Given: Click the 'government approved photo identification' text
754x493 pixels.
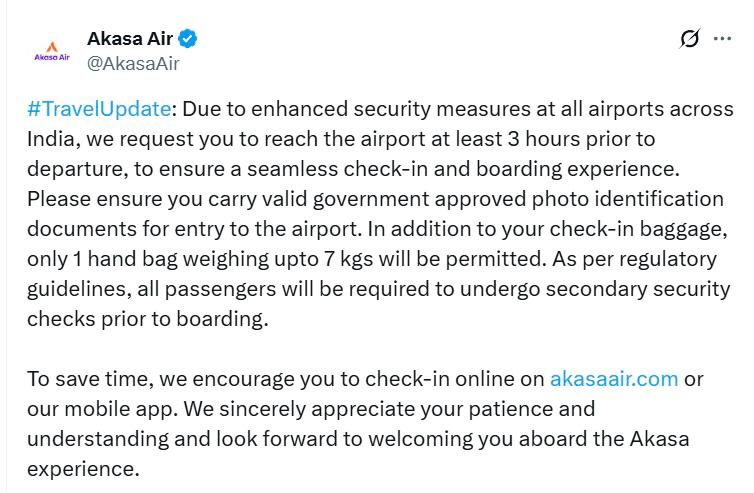Looking at the screenshot, I should pyautogui.click(x=518, y=199).
